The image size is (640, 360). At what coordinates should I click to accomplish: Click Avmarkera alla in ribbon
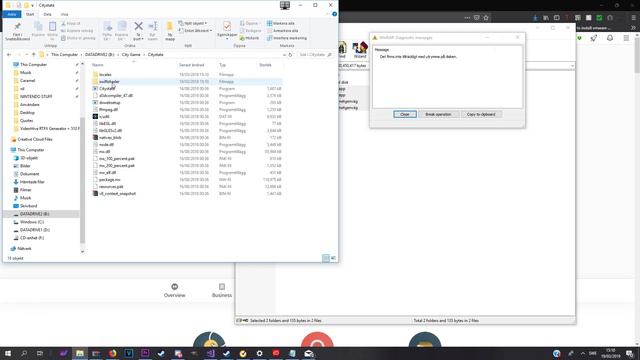click(x=282, y=31)
